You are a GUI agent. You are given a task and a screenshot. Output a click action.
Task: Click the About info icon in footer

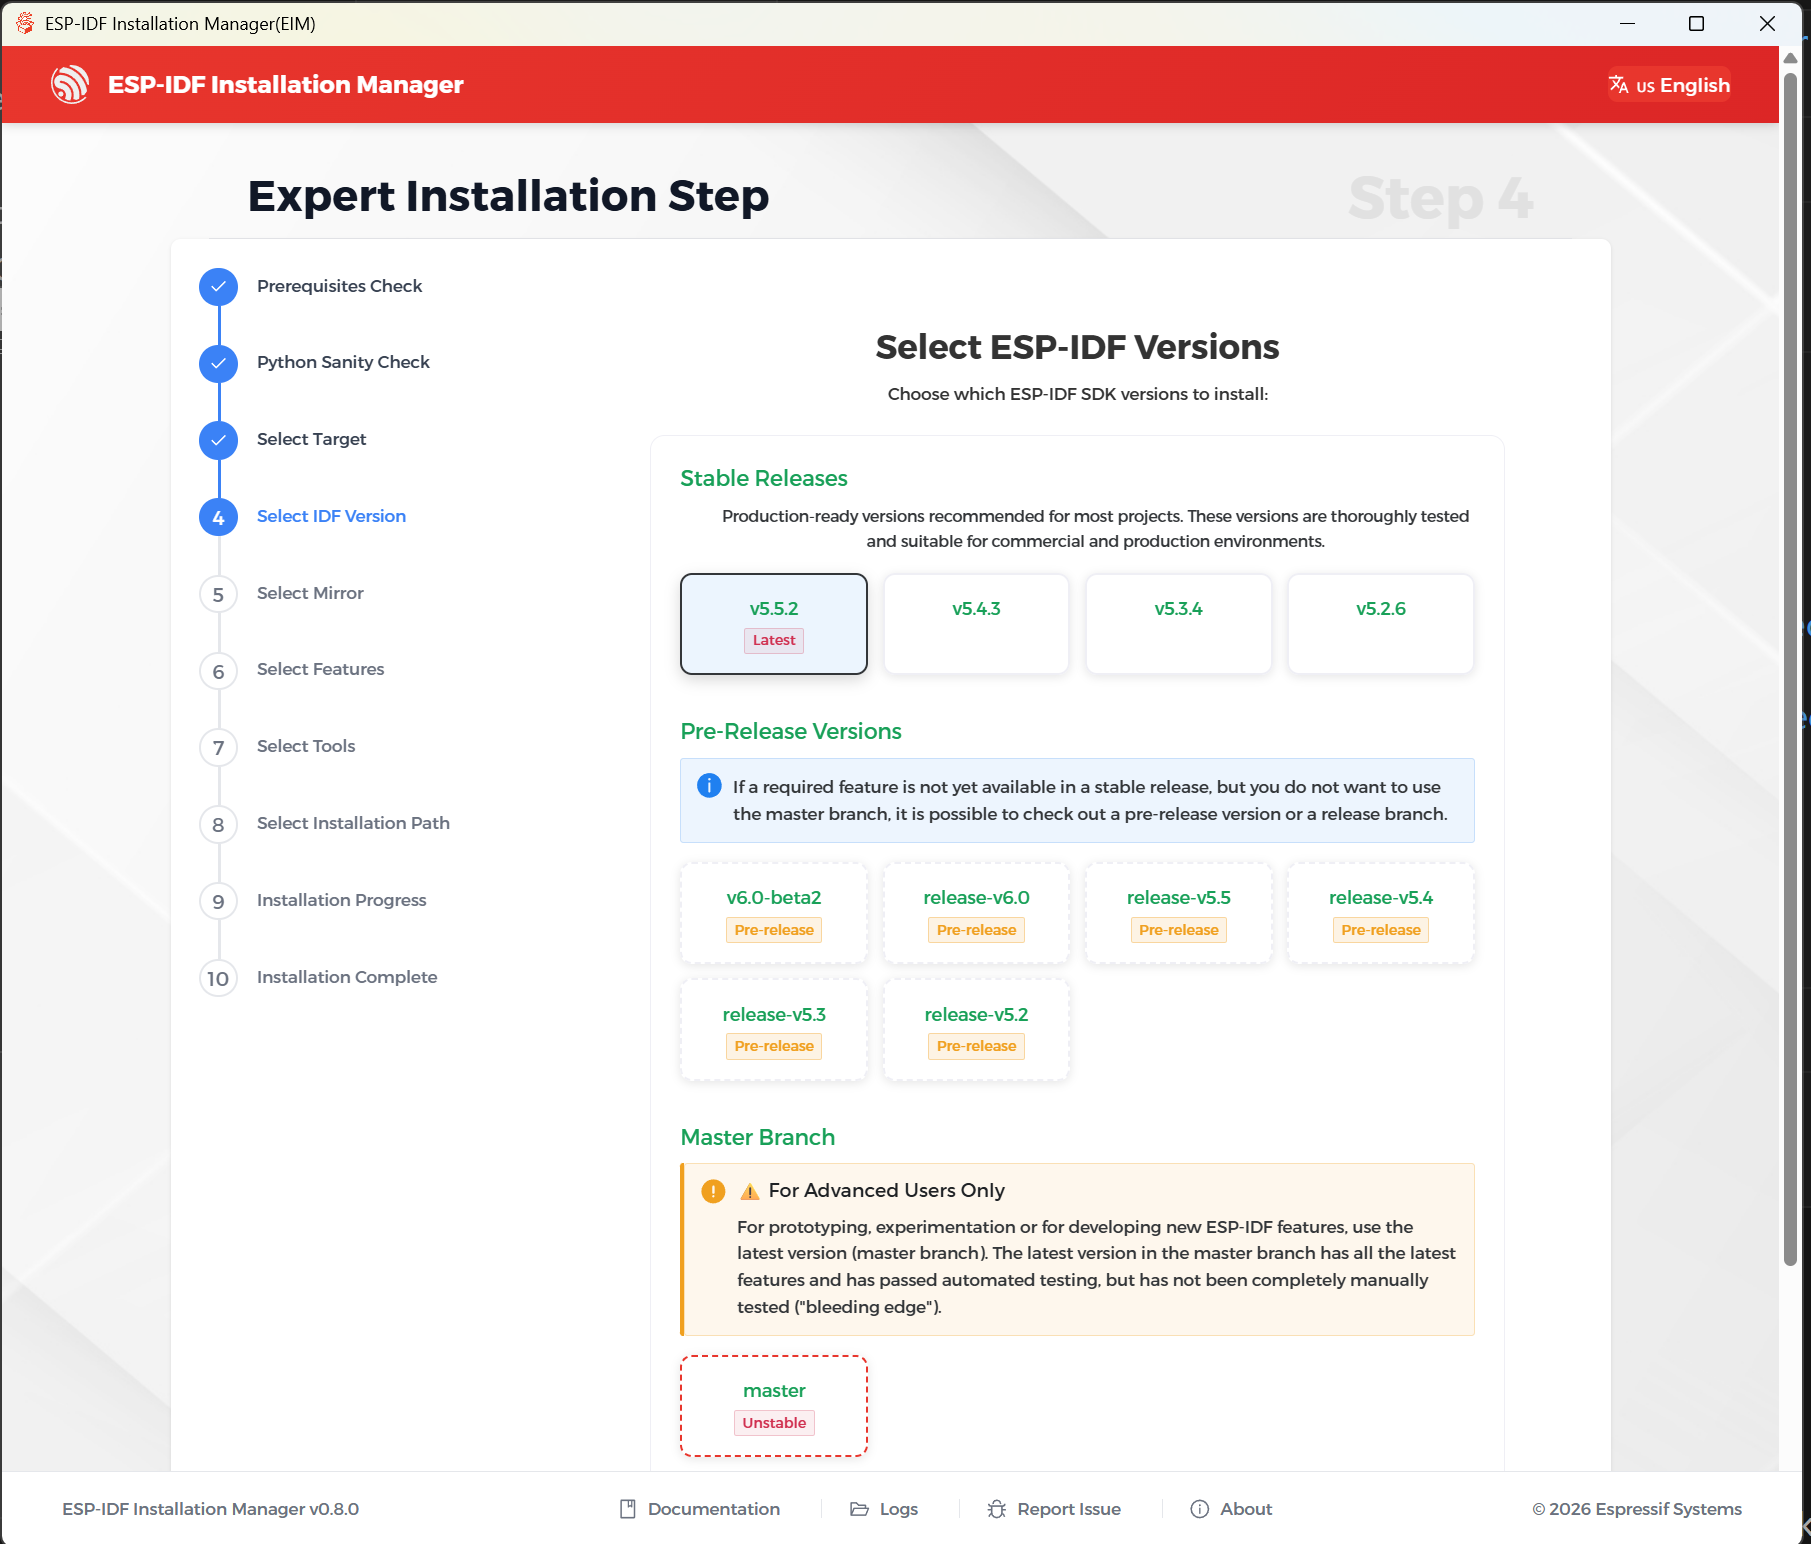1200,1509
